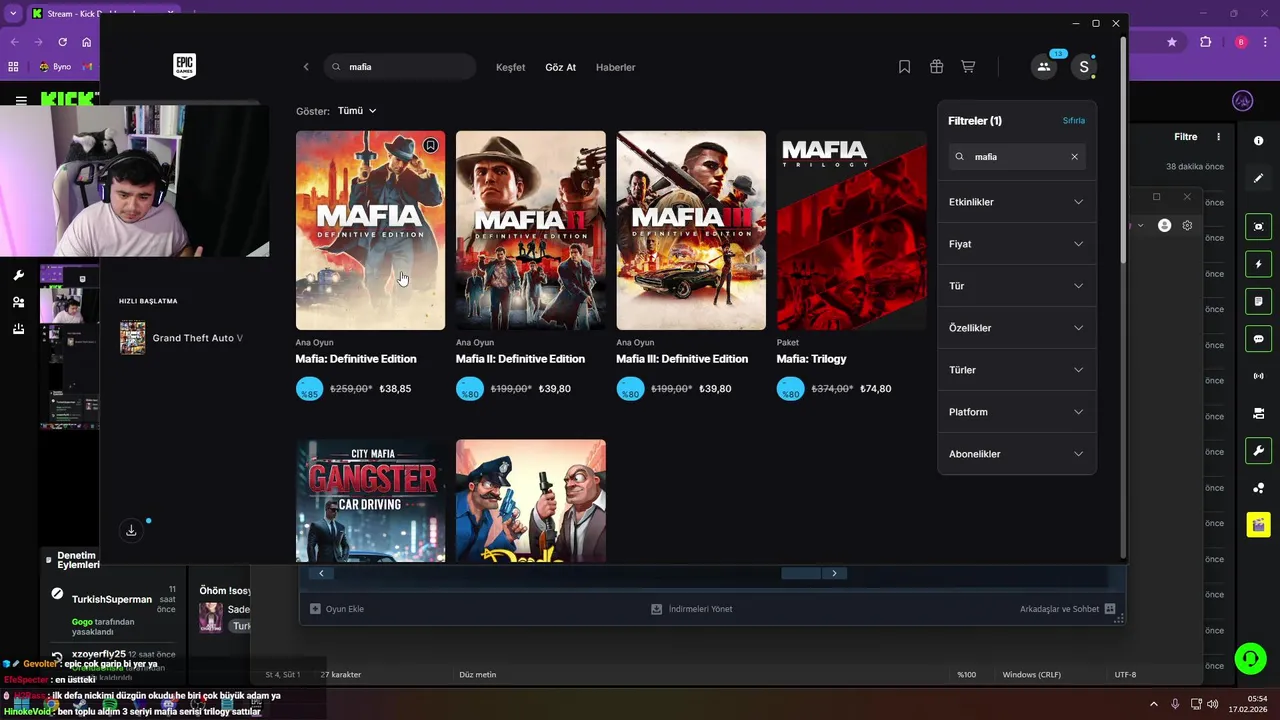Open Mafia III: Definitive Edition title link
The image size is (1280, 720).
click(682, 359)
